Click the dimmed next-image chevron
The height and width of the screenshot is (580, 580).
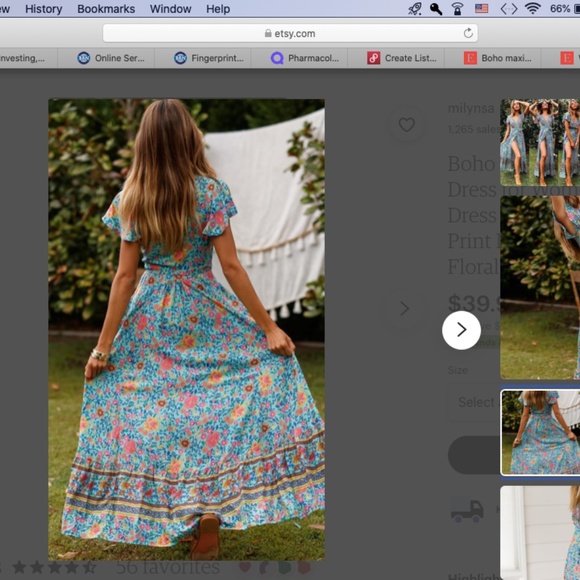(x=404, y=308)
